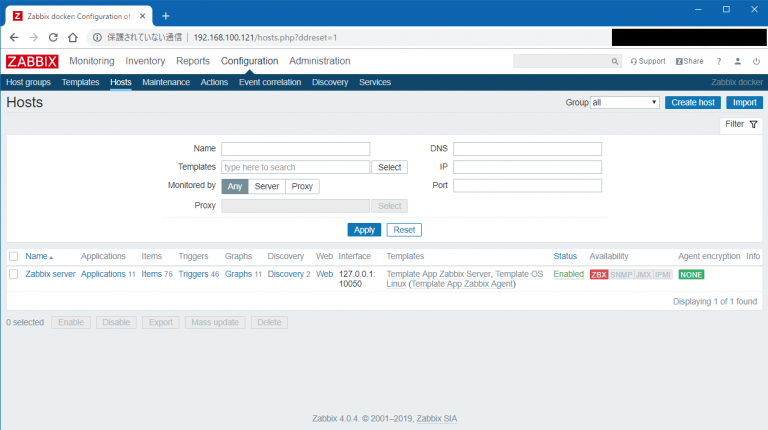Open the Zabbix server host link

(50, 274)
